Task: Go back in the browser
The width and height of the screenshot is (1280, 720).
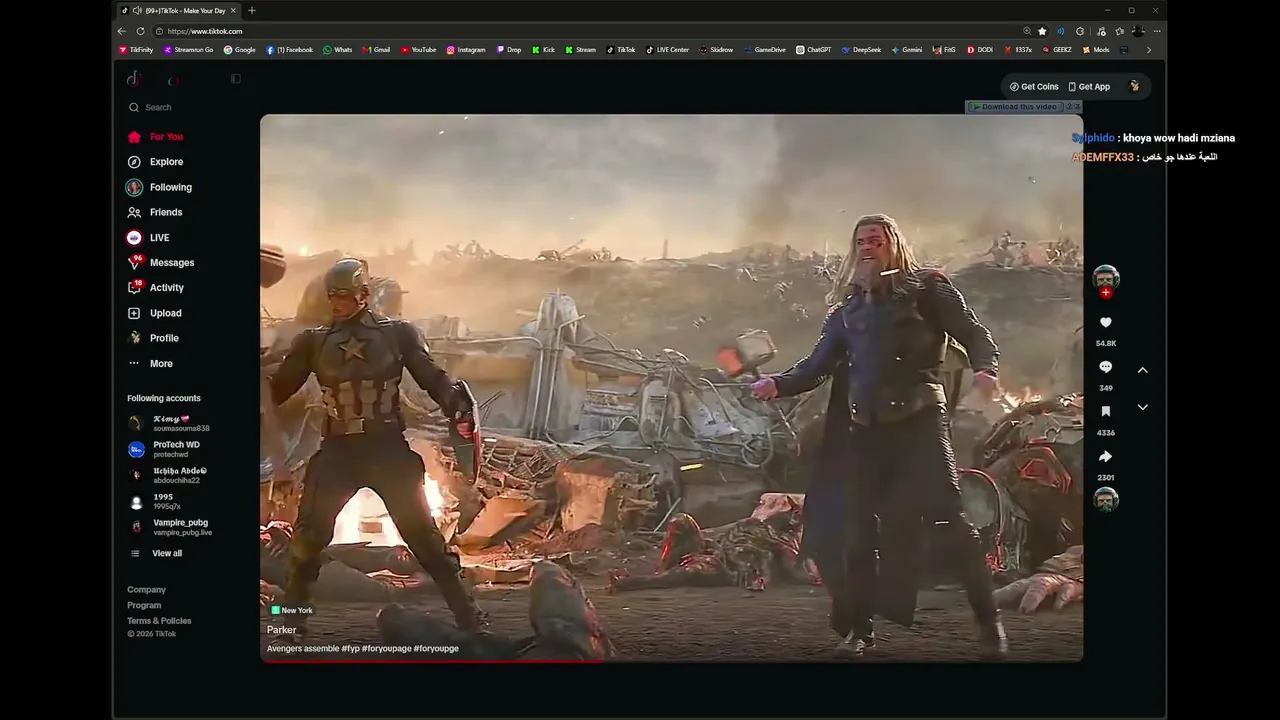Action: [122, 31]
